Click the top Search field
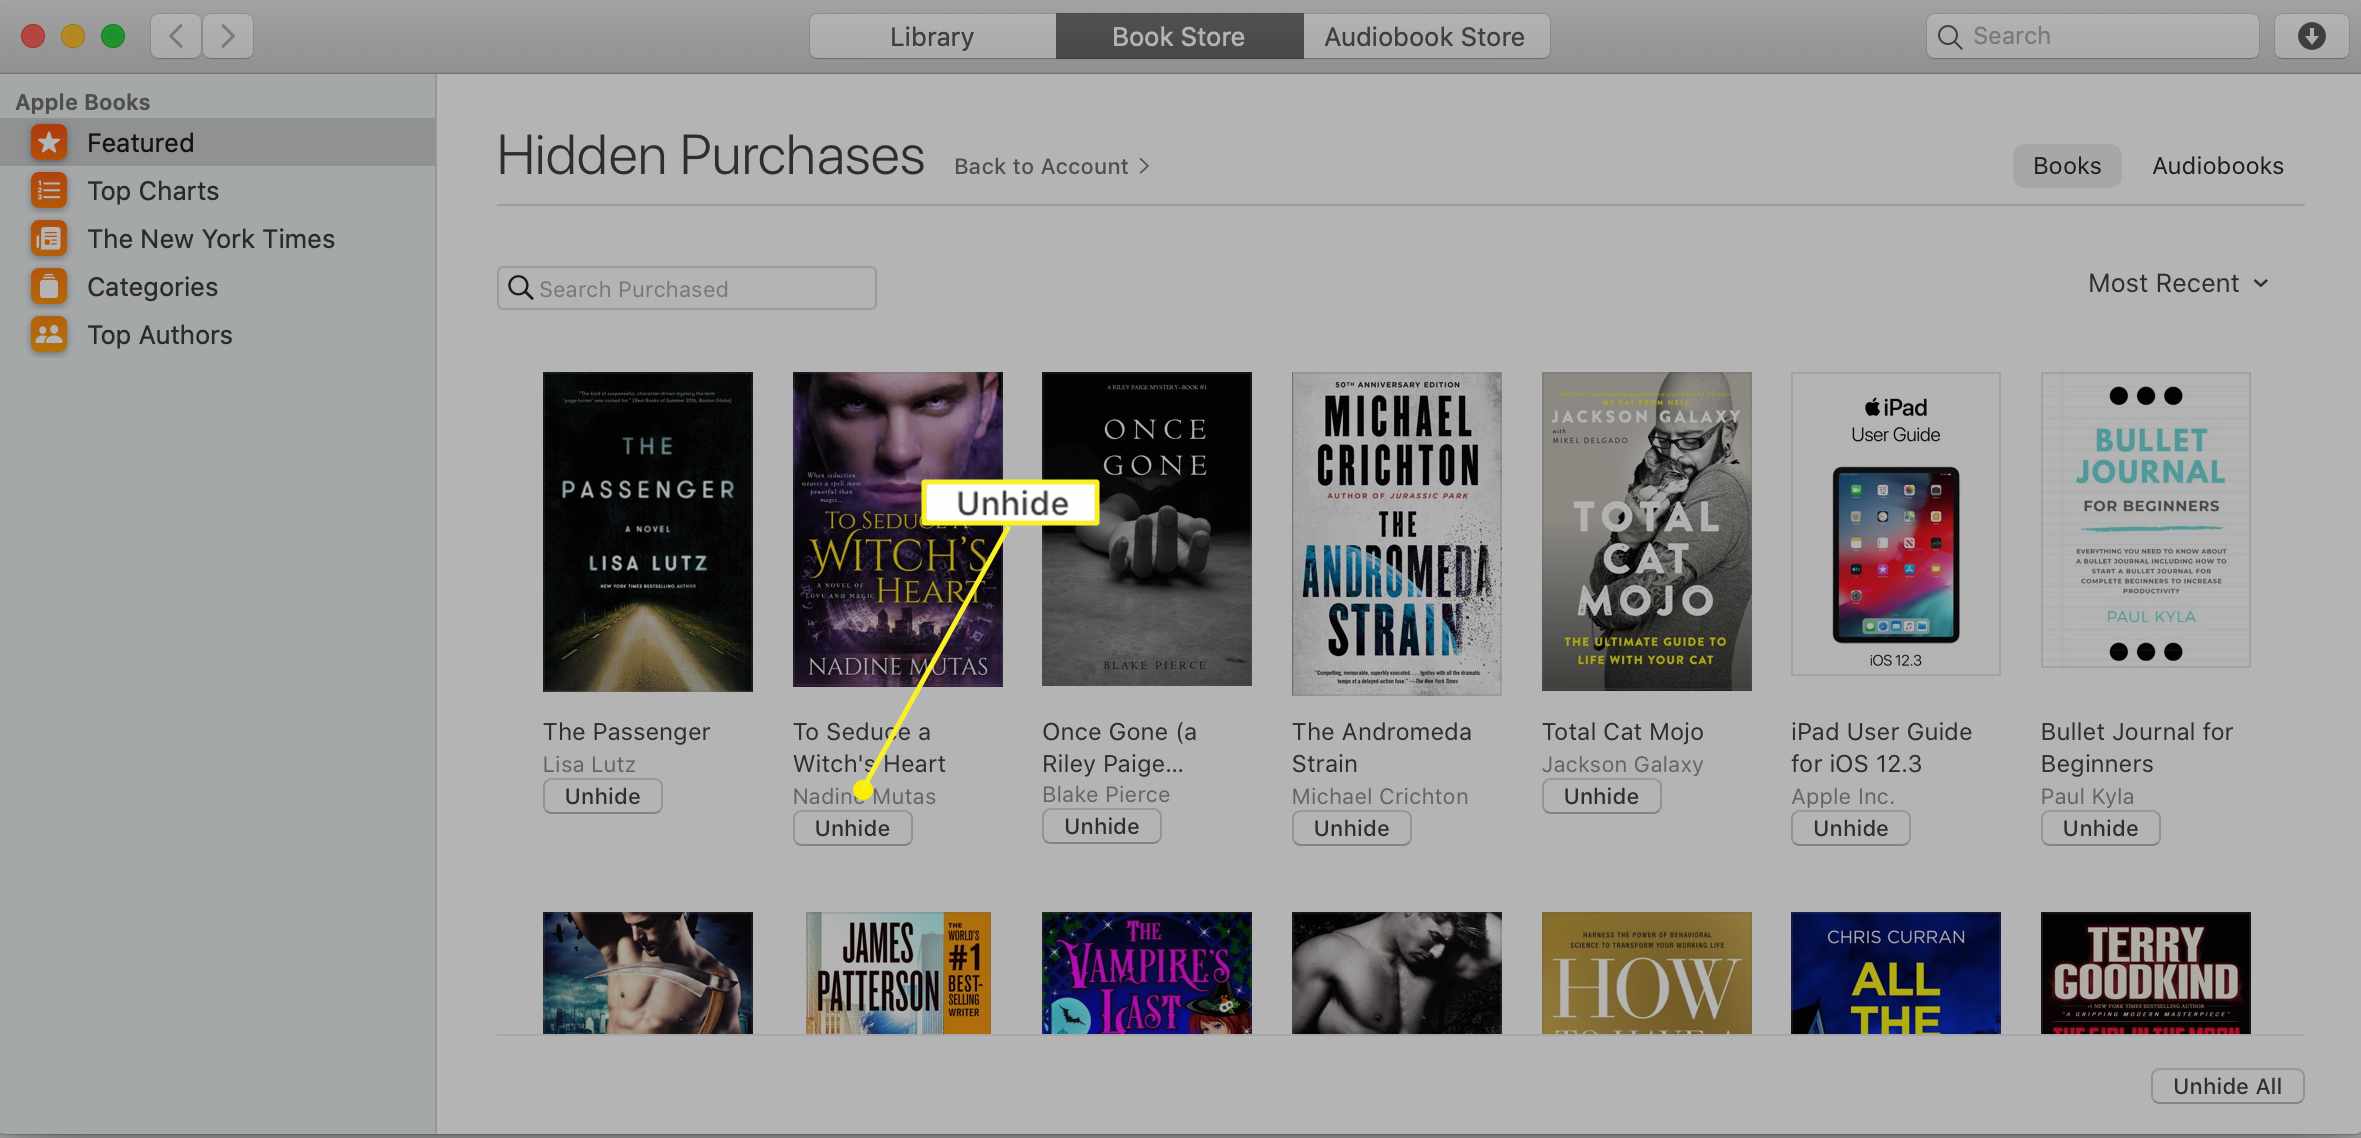The image size is (2361, 1138). coord(2092,37)
